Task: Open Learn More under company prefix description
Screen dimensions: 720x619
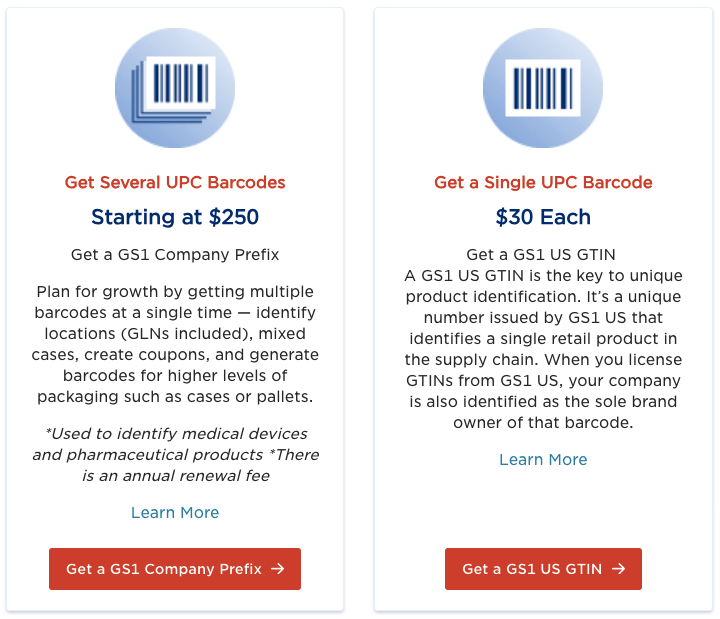Action: click(x=175, y=512)
